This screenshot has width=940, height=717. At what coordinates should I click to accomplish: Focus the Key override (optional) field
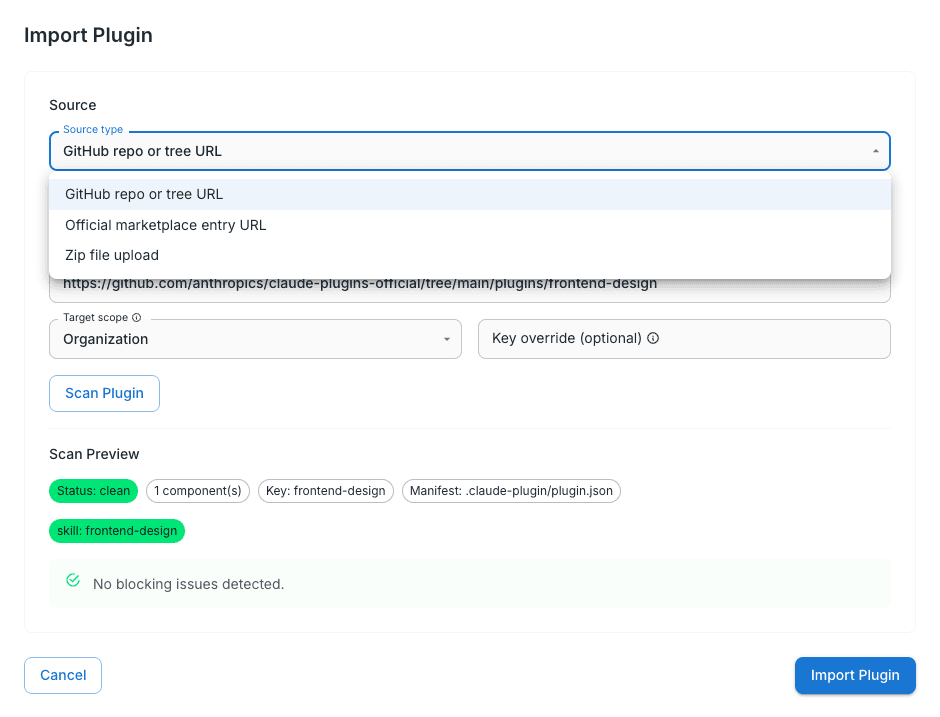(x=684, y=339)
